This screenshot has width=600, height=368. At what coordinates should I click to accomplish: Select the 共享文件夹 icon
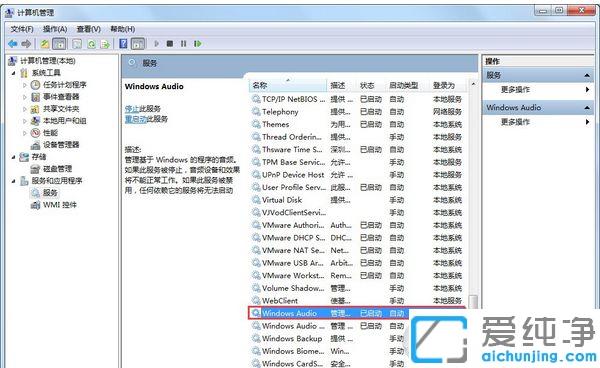[35, 109]
